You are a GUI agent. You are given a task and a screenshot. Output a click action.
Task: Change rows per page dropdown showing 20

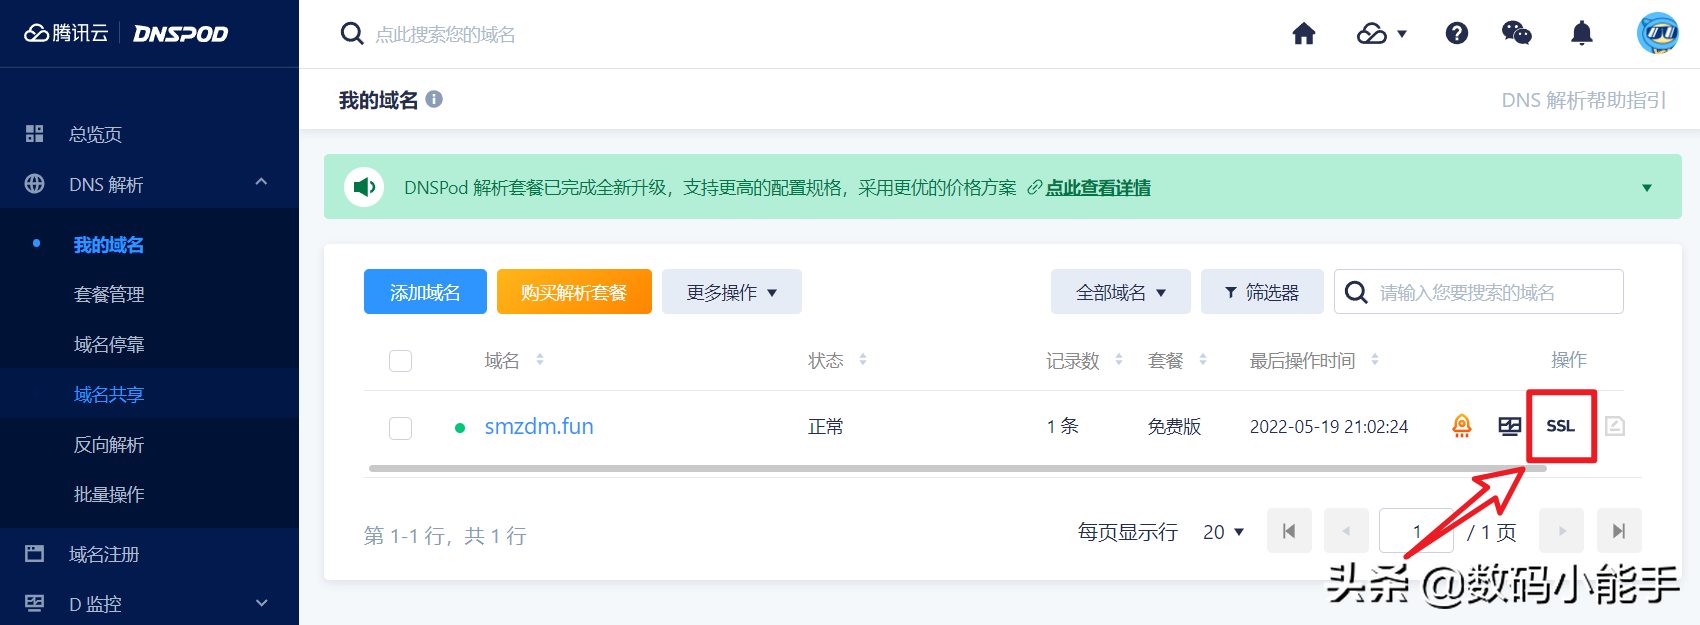pyautogui.click(x=1223, y=532)
